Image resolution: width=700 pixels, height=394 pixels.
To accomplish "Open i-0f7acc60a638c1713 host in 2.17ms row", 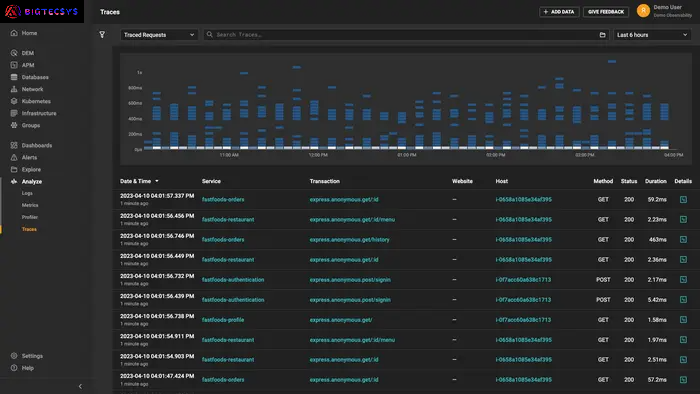I will pyautogui.click(x=523, y=280).
